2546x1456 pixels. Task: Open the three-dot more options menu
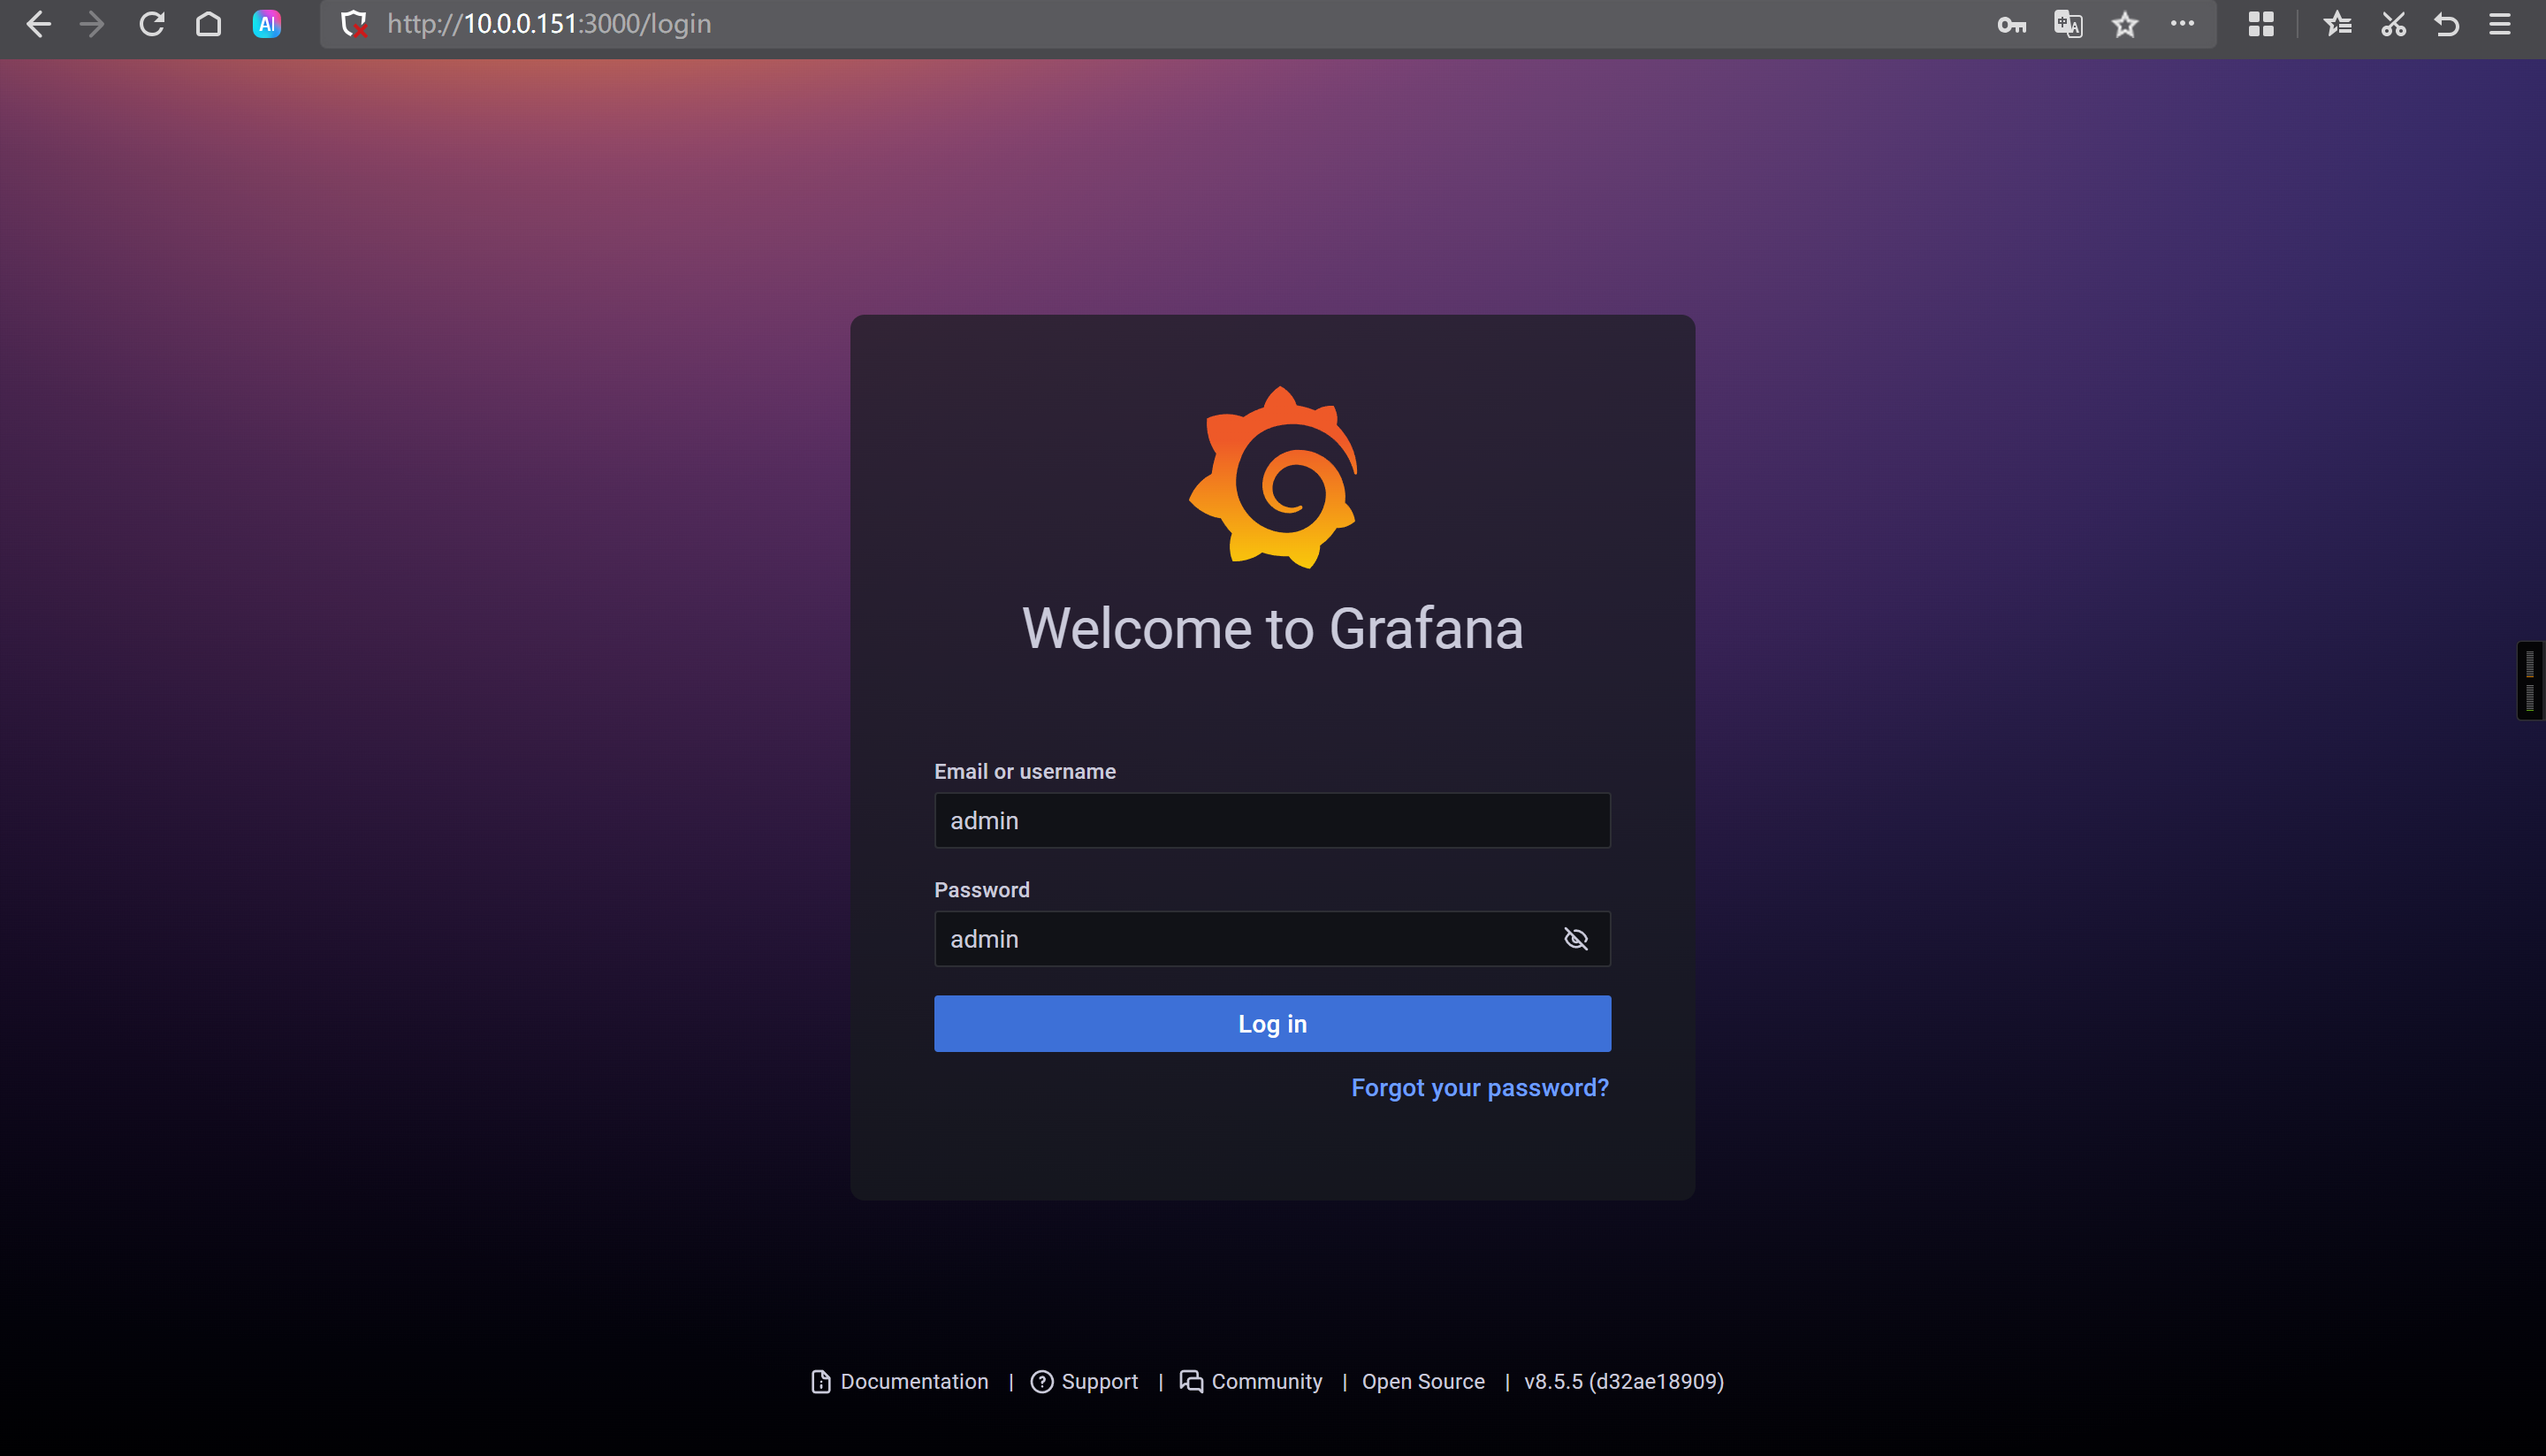pos(2182,24)
